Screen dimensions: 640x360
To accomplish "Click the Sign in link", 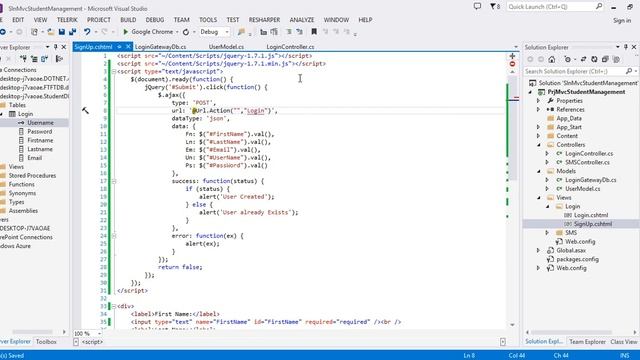I will pos(622,20).
